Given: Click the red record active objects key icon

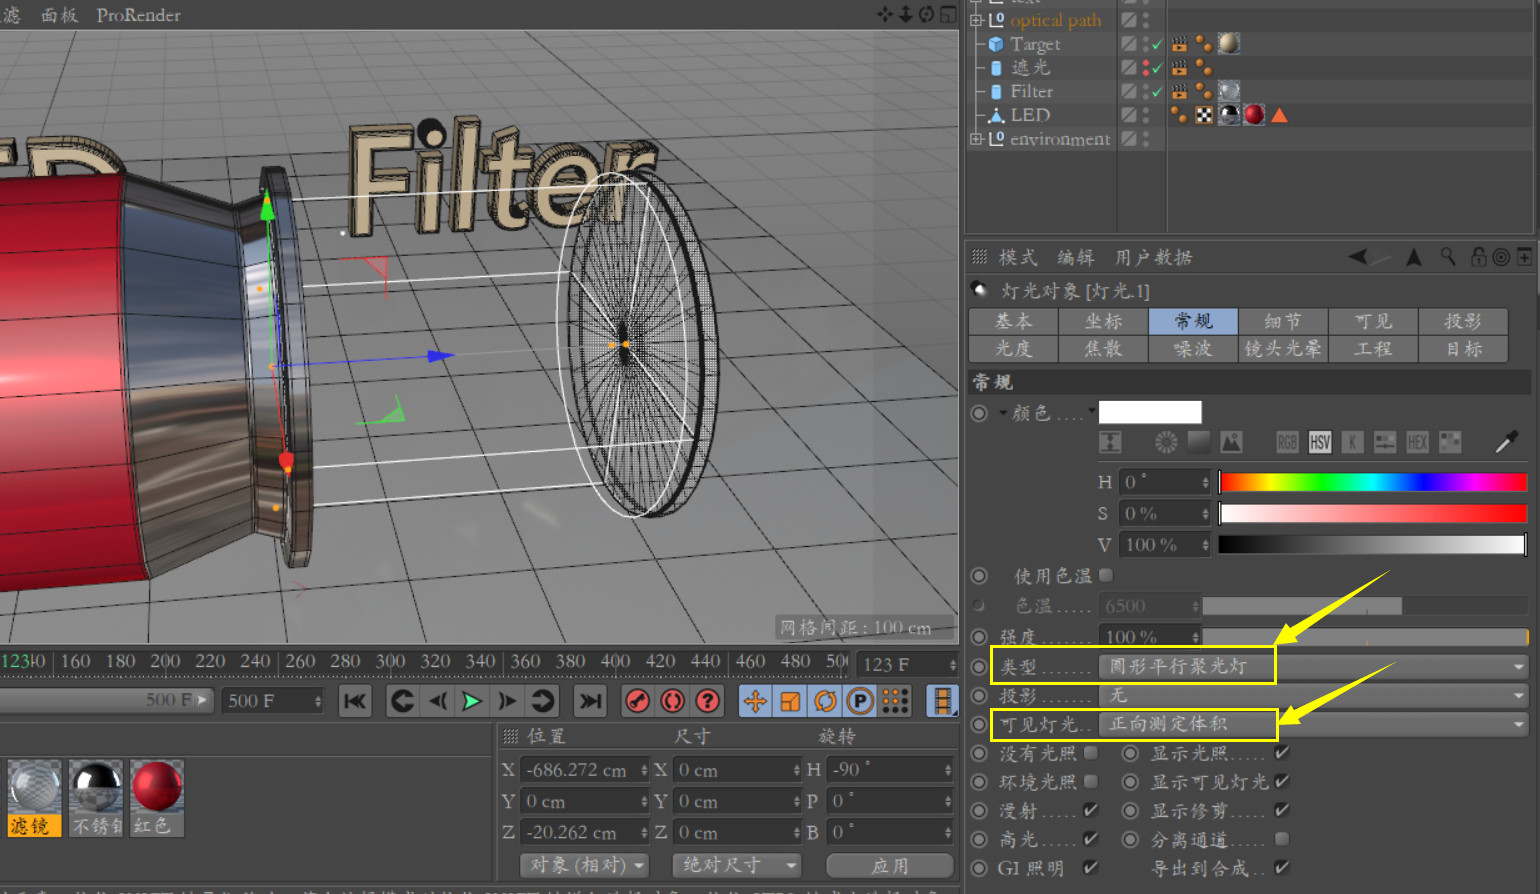Looking at the screenshot, I should [x=637, y=701].
